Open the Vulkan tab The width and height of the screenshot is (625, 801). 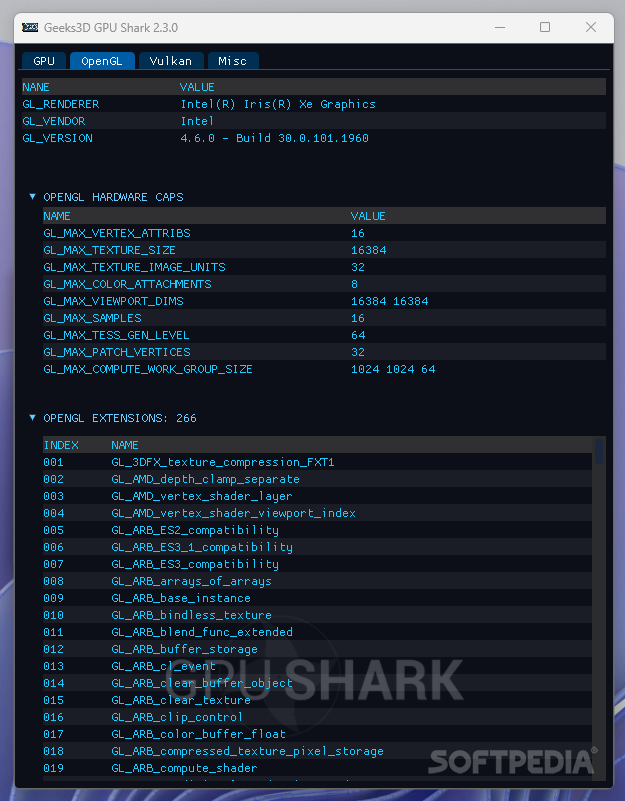pyautogui.click(x=171, y=61)
